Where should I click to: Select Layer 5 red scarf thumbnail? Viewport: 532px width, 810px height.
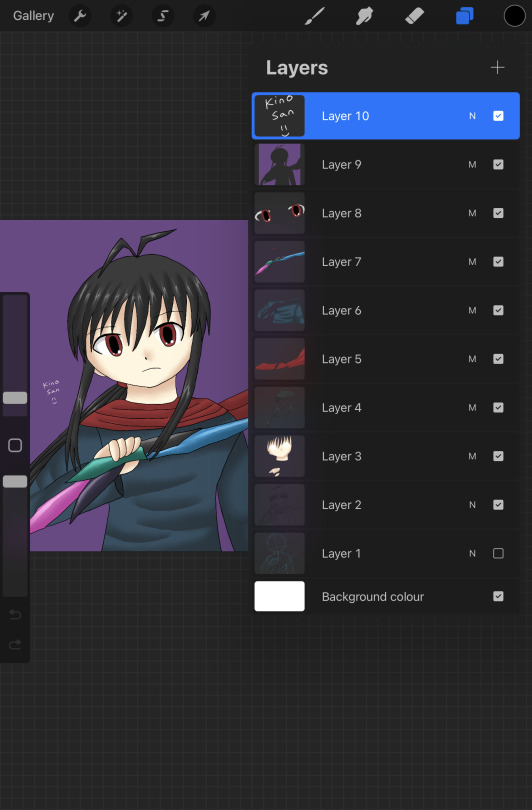tap(279, 359)
